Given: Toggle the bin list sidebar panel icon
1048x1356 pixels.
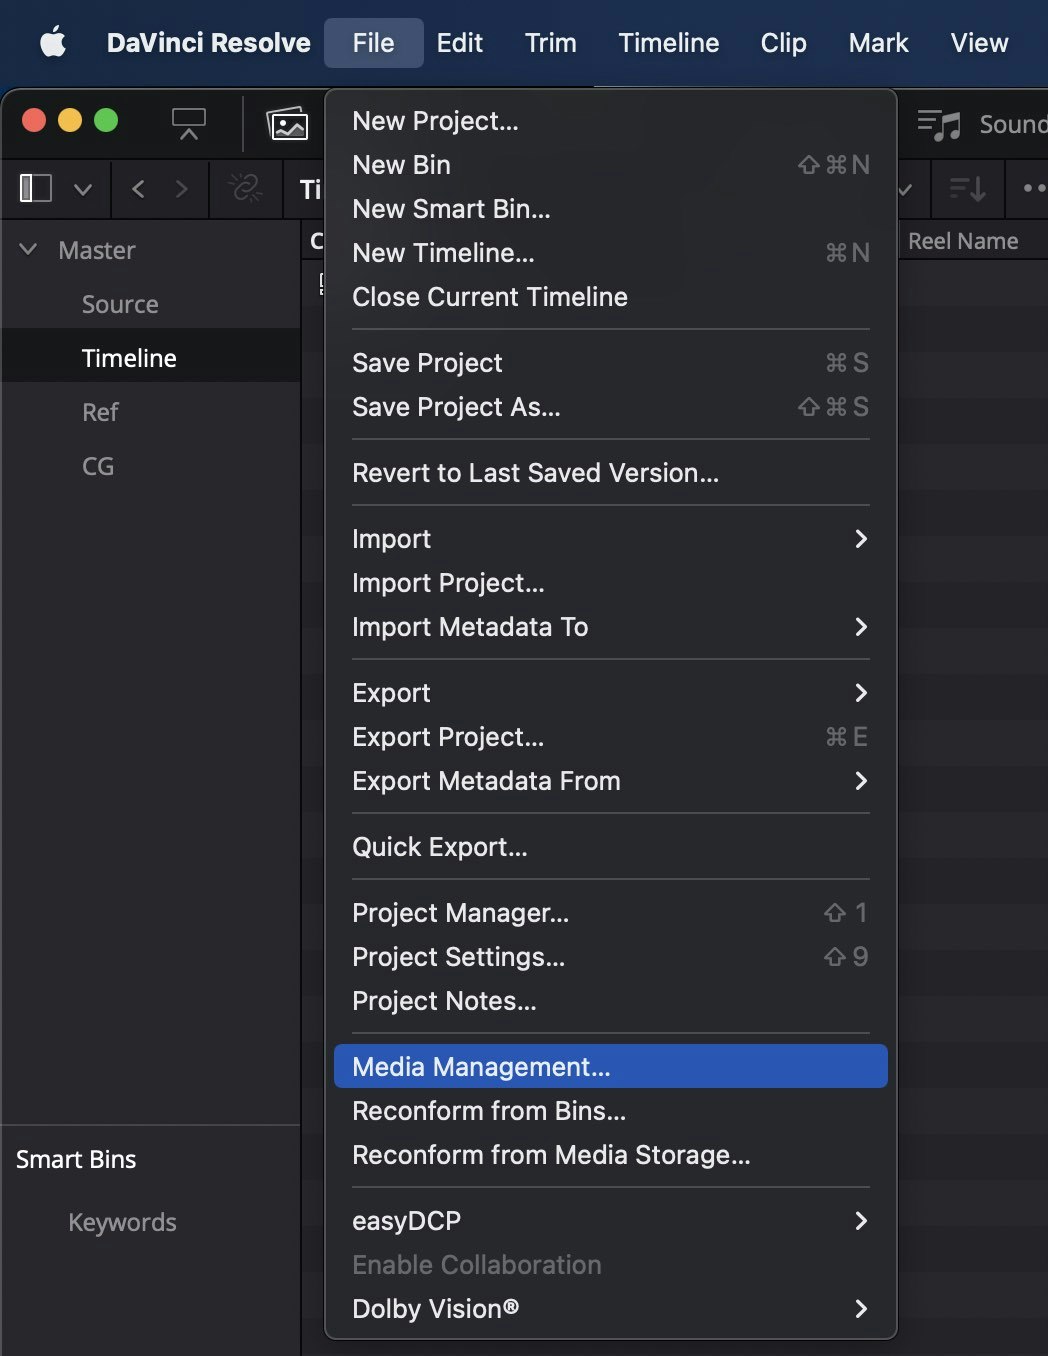Looking at the screenshot, I should tap(36, 188).
